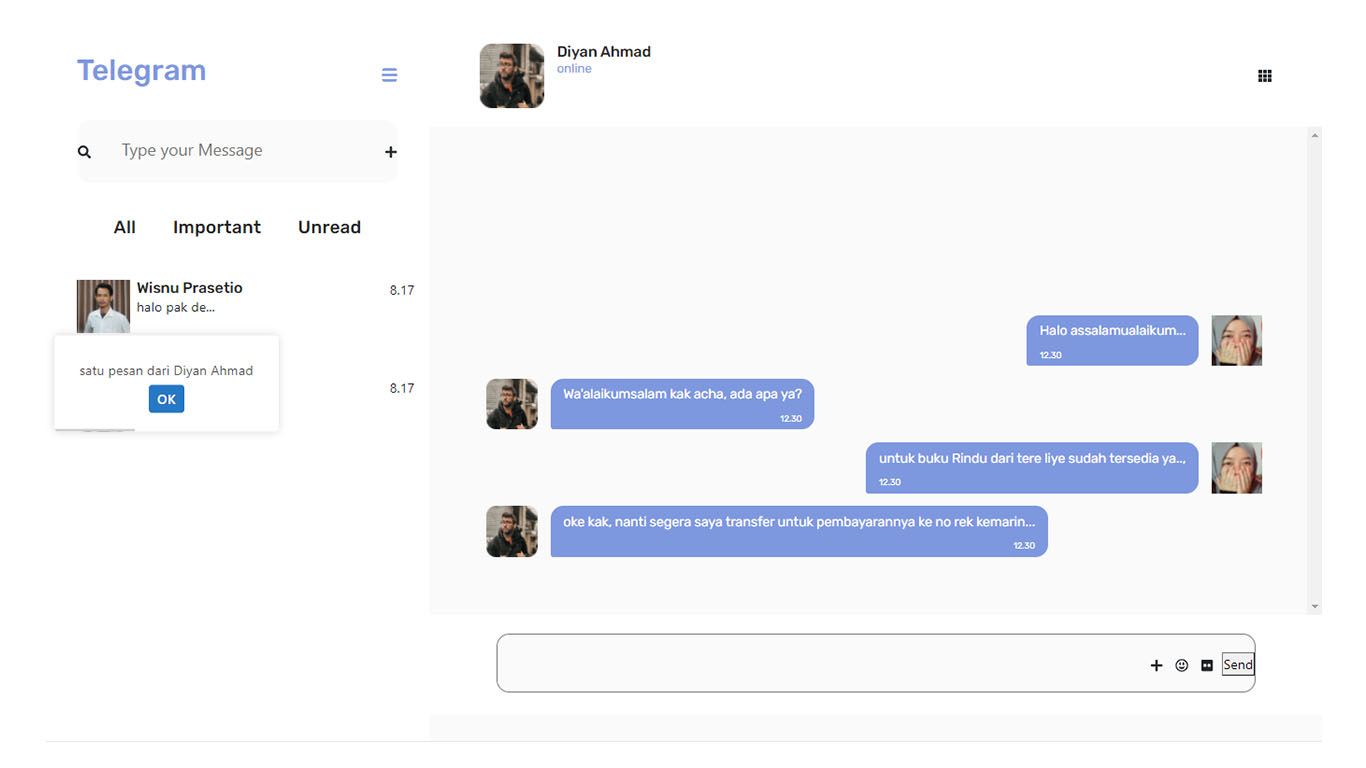Click the plus icon in the search bar
The image size is (1366, 768).
(390, 151)
